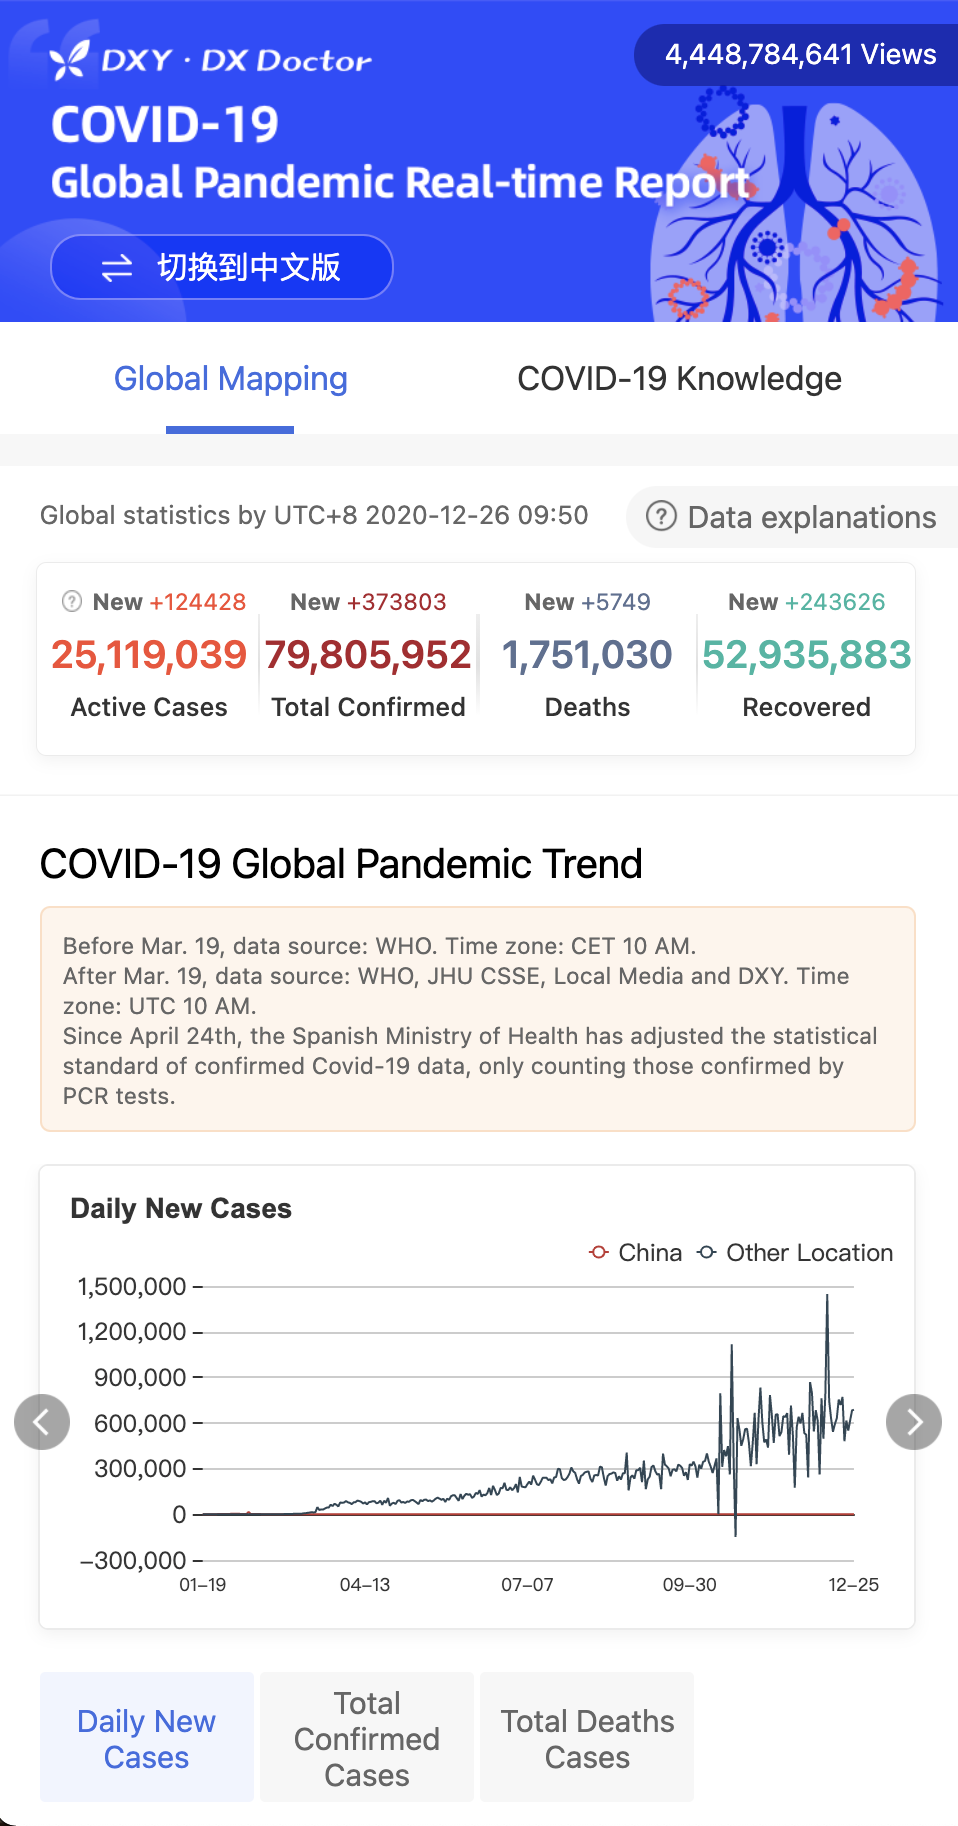Click the DXY logo icon
The image size is (958, 1826).
point(70,60)
